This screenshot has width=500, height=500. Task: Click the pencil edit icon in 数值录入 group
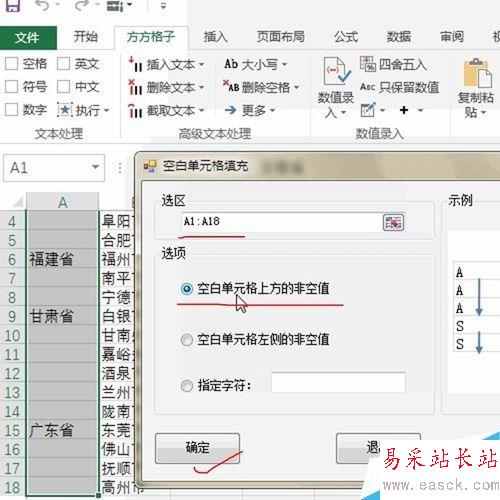click(x=368, y=110)
